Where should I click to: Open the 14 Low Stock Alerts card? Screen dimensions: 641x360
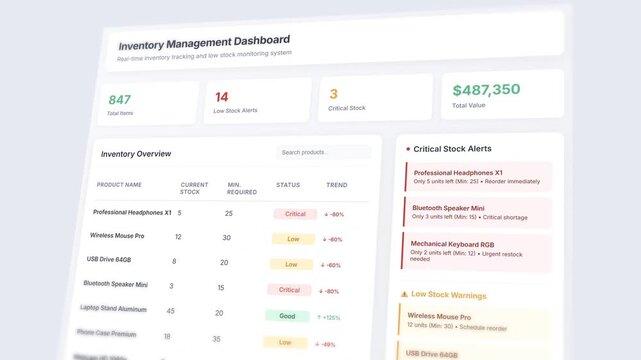click(258, 101)
